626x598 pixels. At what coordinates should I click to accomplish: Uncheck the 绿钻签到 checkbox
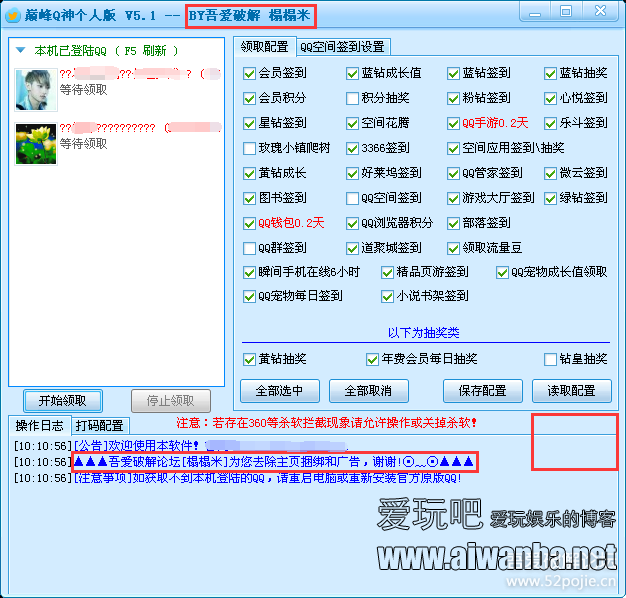(550, 198)
